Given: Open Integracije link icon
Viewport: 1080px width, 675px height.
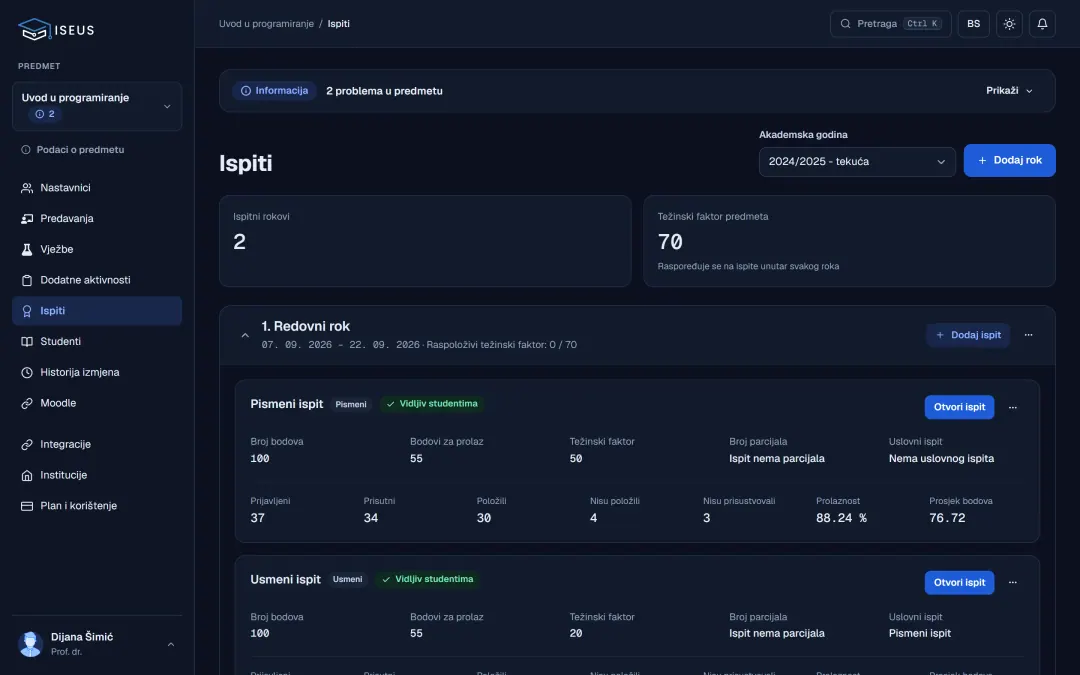Looking at the screenshot, I should tap(27, 445).
